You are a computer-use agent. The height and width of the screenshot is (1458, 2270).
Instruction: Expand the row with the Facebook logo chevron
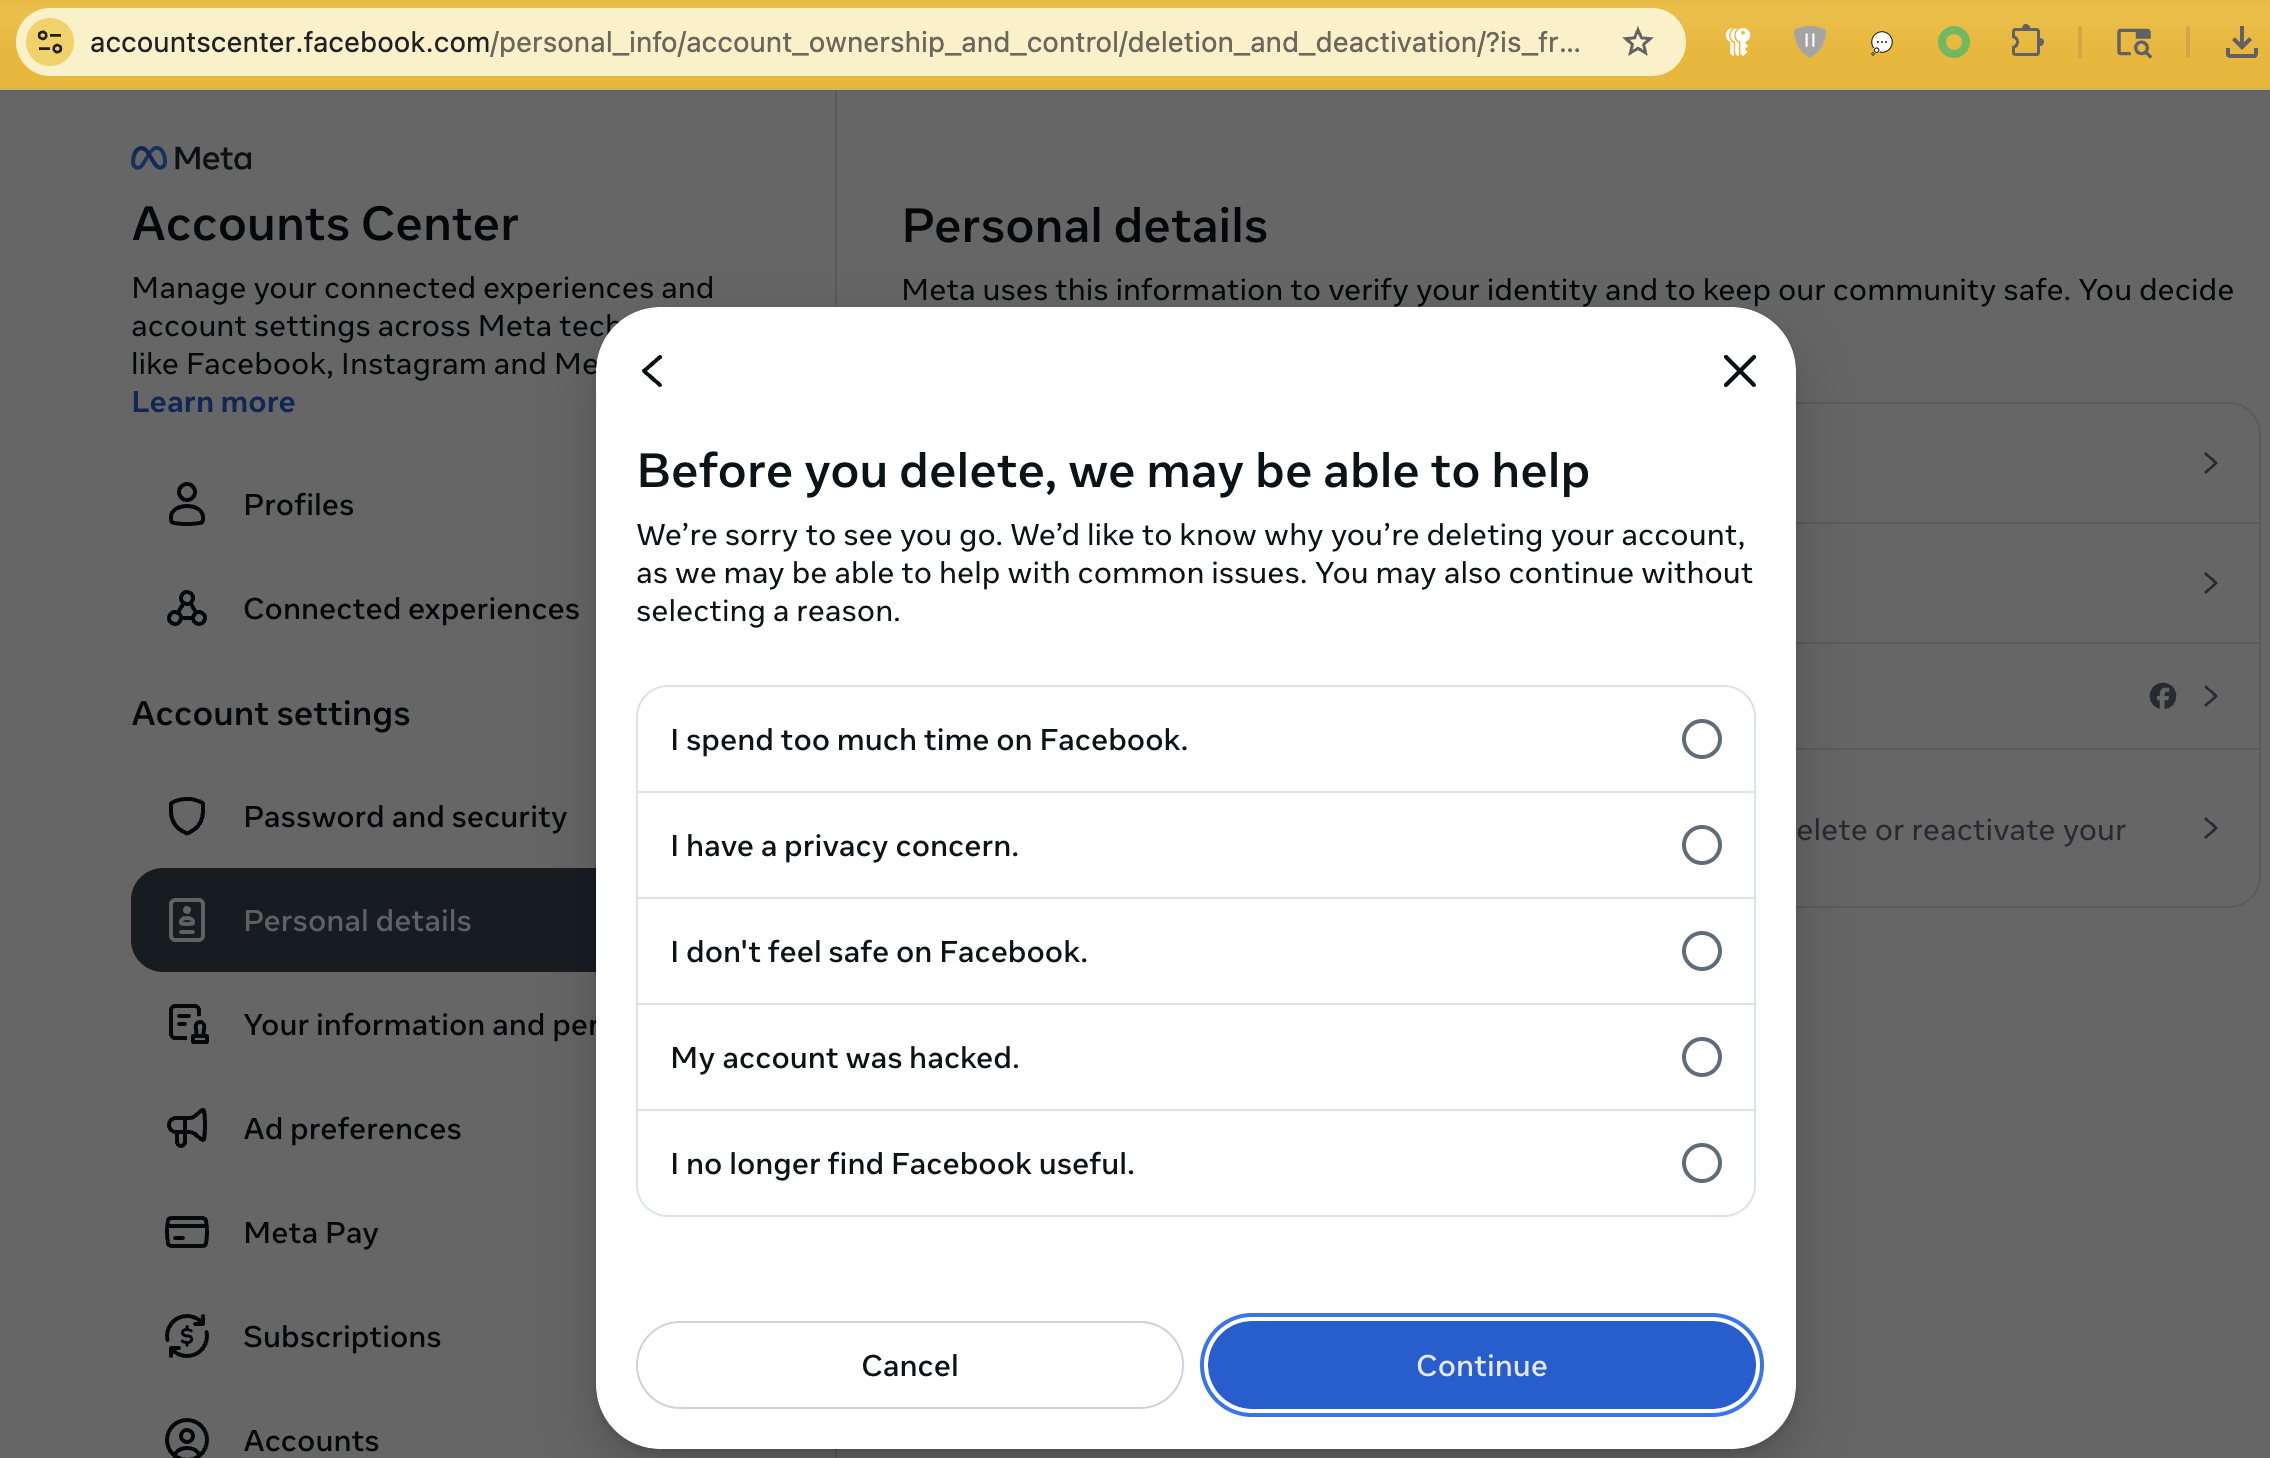click(x=2210, y=696)
